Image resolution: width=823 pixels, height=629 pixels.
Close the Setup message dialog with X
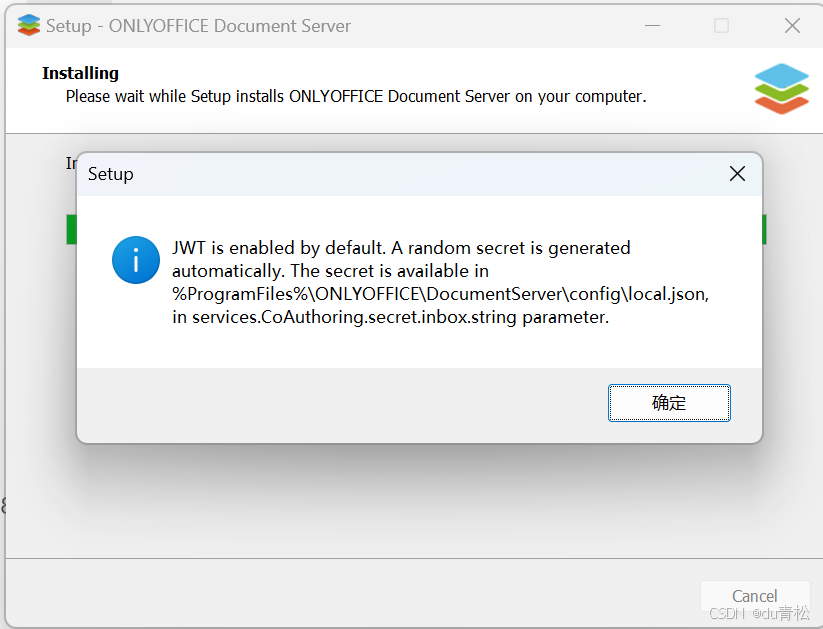[x=737, y=174]
